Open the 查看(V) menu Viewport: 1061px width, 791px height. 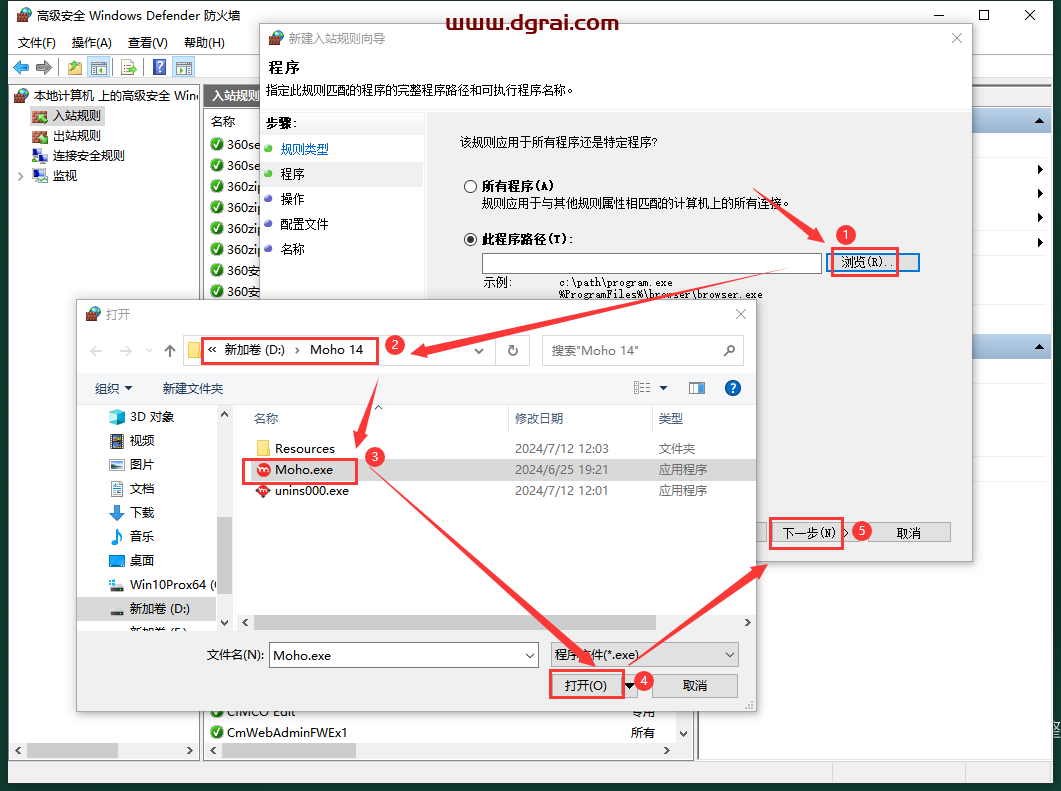(148, 43)
